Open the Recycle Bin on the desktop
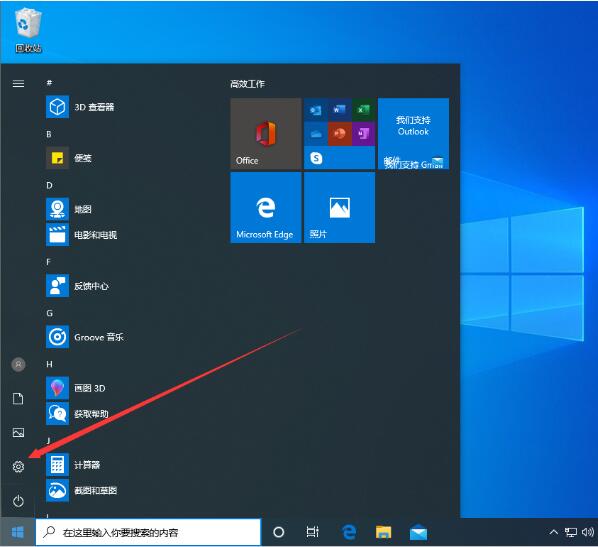598x547 pixels. pos(28,31)
